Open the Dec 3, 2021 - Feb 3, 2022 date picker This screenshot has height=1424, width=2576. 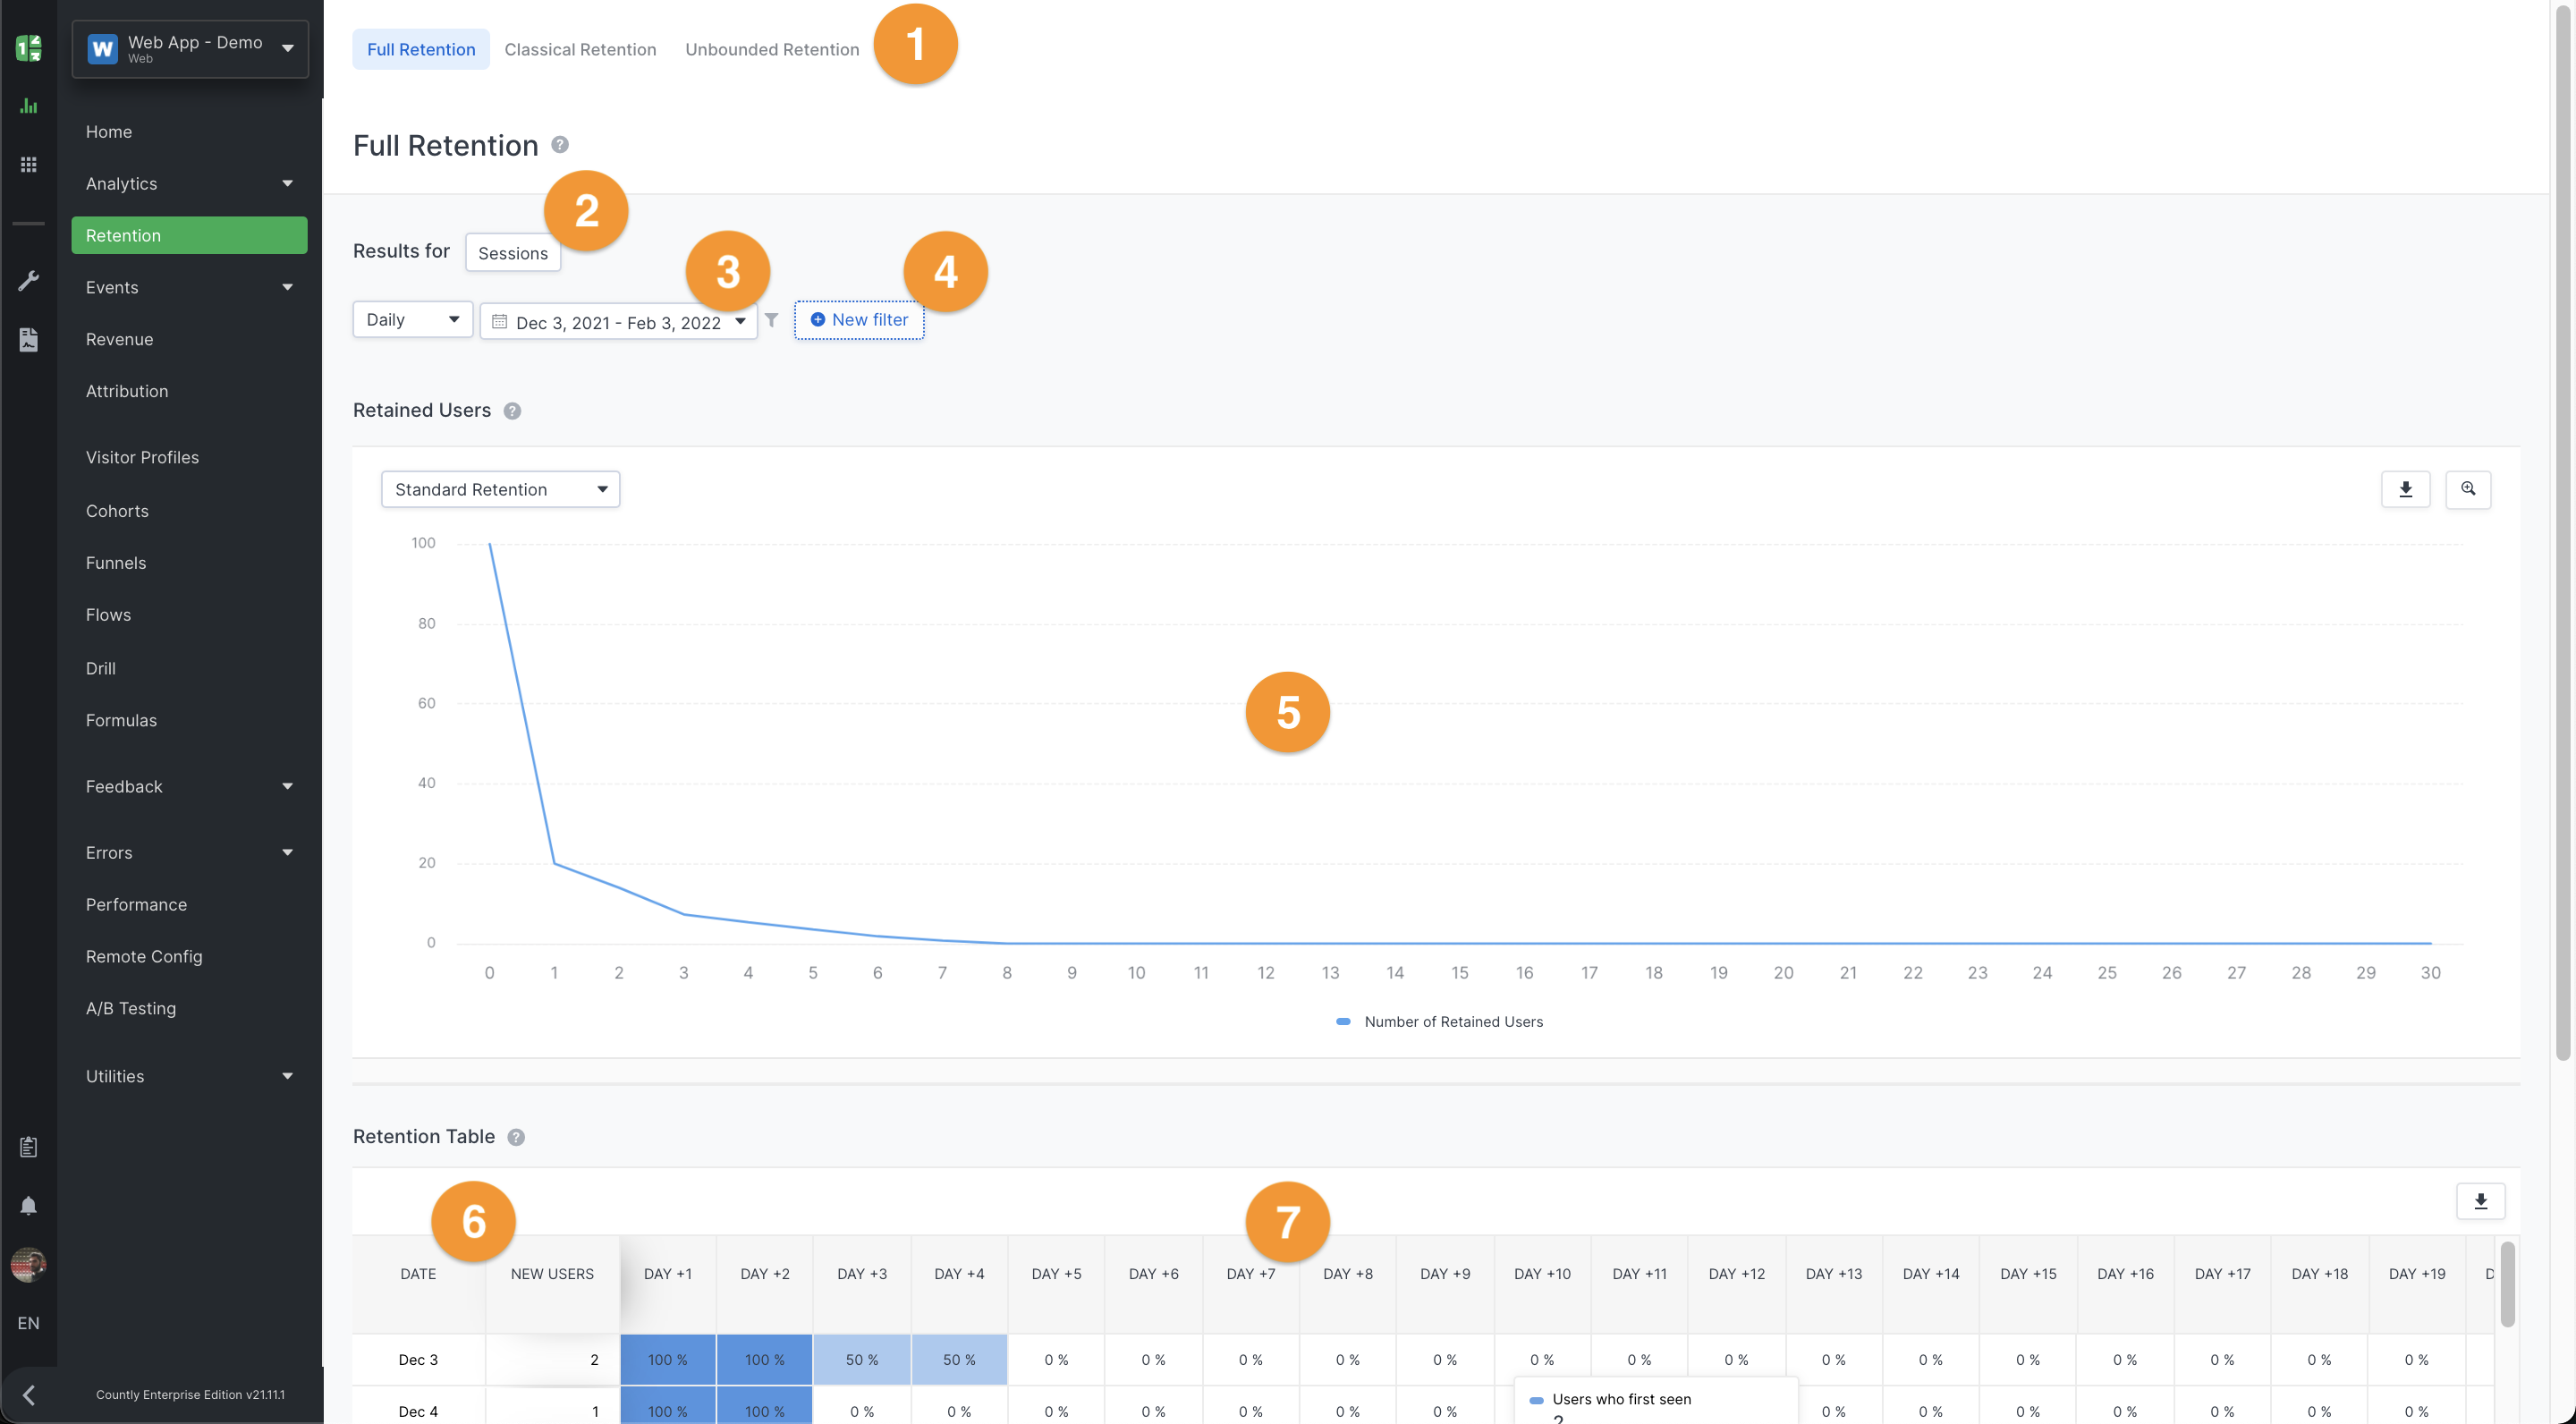[x=618, y=322]
